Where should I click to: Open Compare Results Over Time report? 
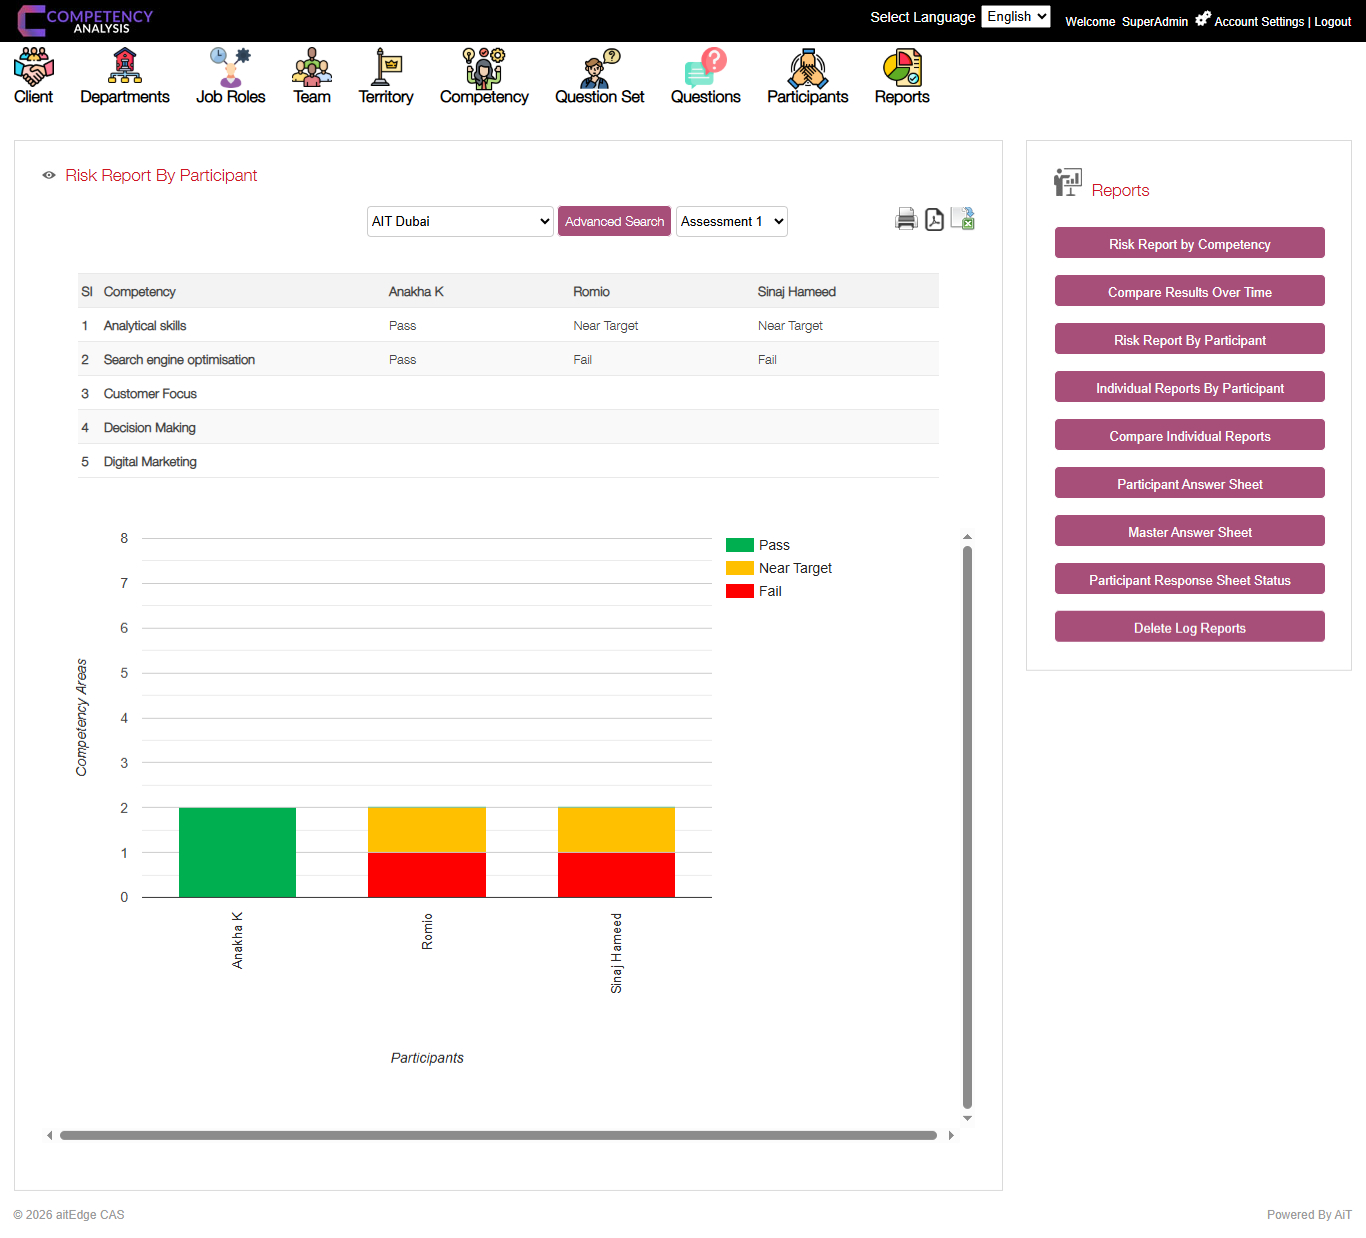tap(1189, 290)
